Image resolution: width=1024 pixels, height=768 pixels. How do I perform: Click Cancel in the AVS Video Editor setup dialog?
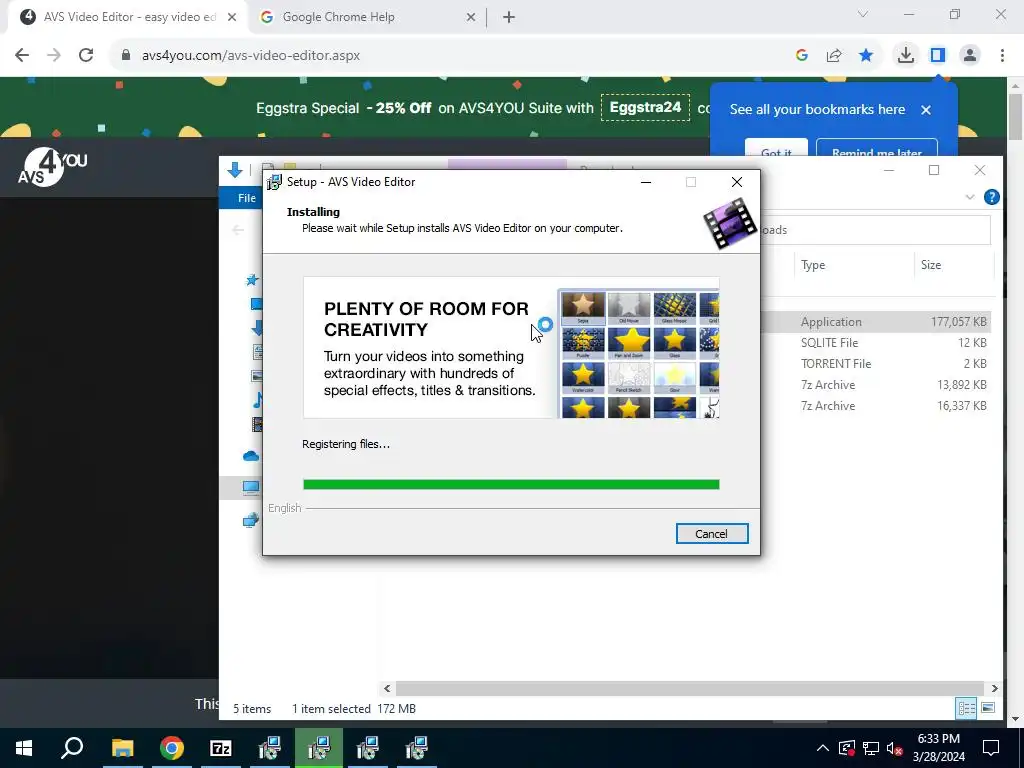tap(711, 534)
